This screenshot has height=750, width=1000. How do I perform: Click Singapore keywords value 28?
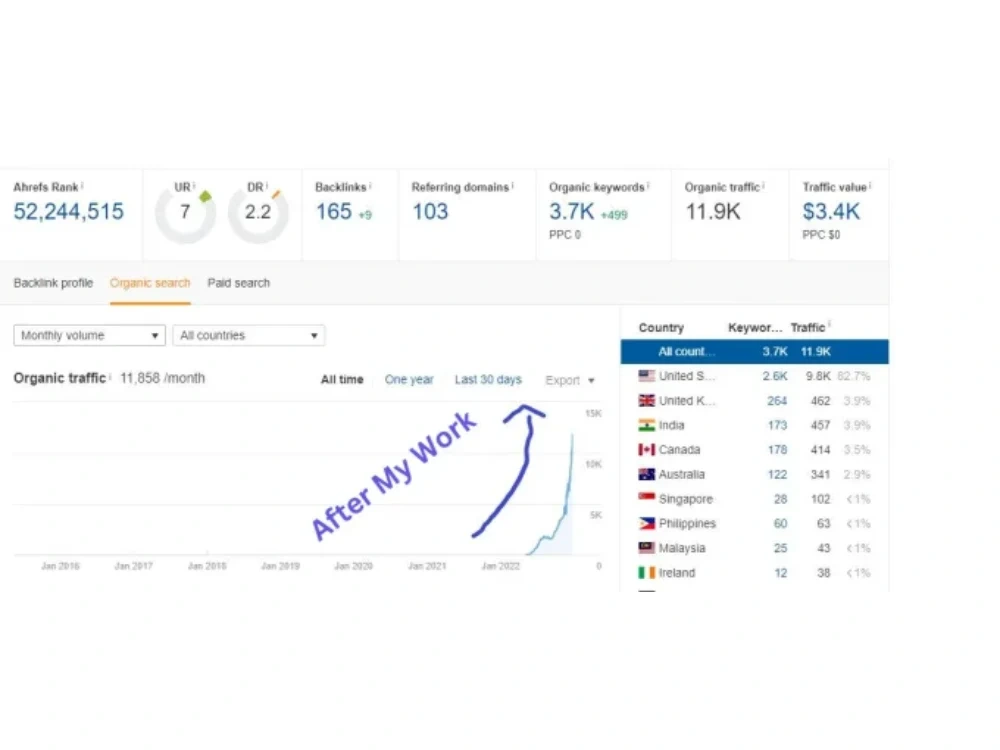[x=781, y=499]
